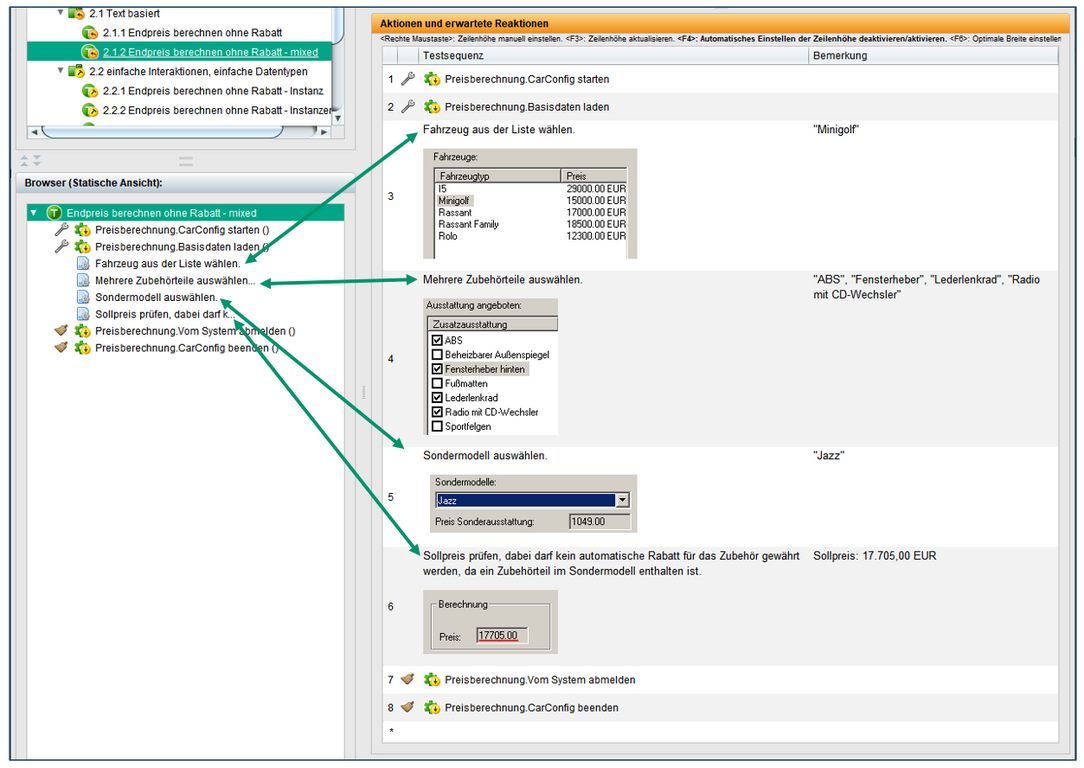Click wrench icon in table row 1
The height and width of the screenshot is (768, 1084).
(x=408, y=79)
